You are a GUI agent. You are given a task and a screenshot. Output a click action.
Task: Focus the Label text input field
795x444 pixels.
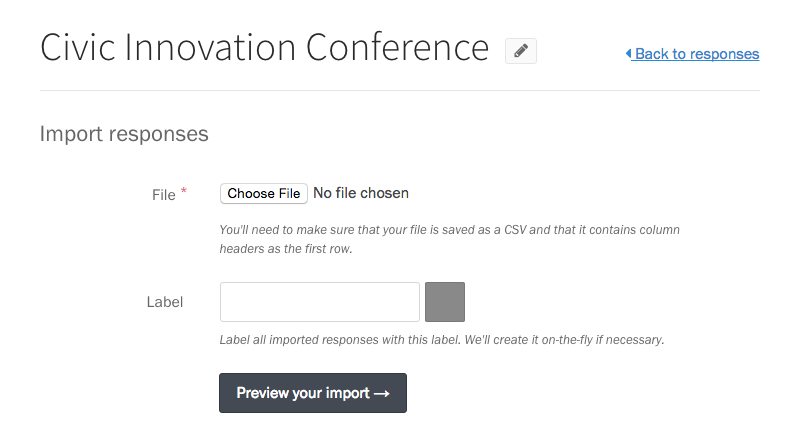click(x=320, y=302)
